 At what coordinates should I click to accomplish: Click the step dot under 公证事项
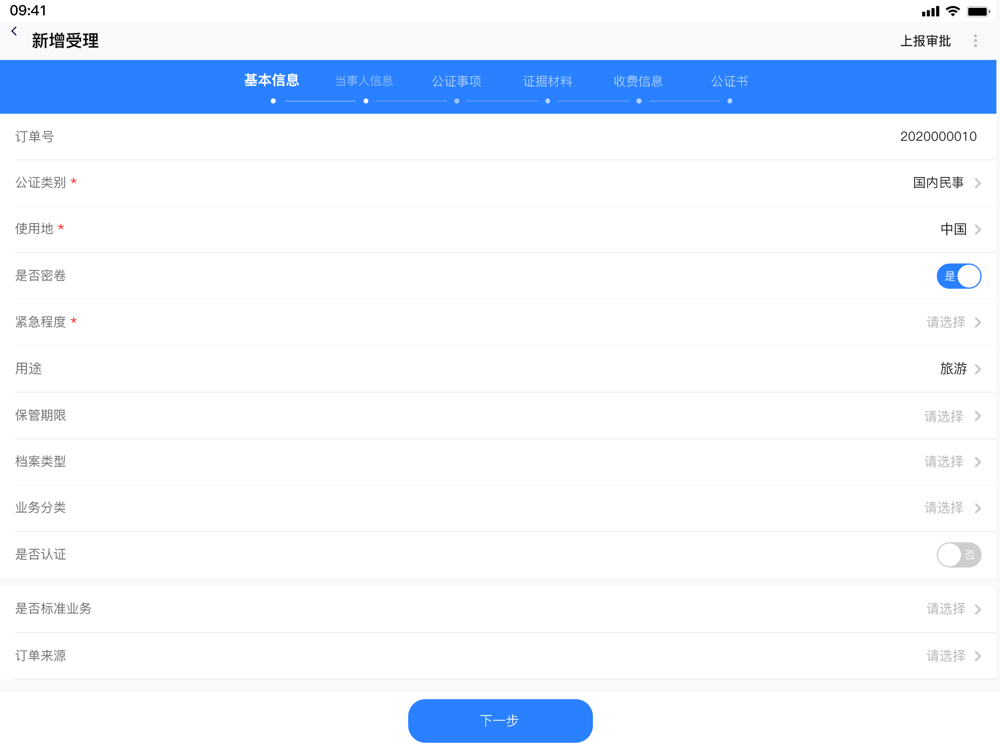pos(457,101)
